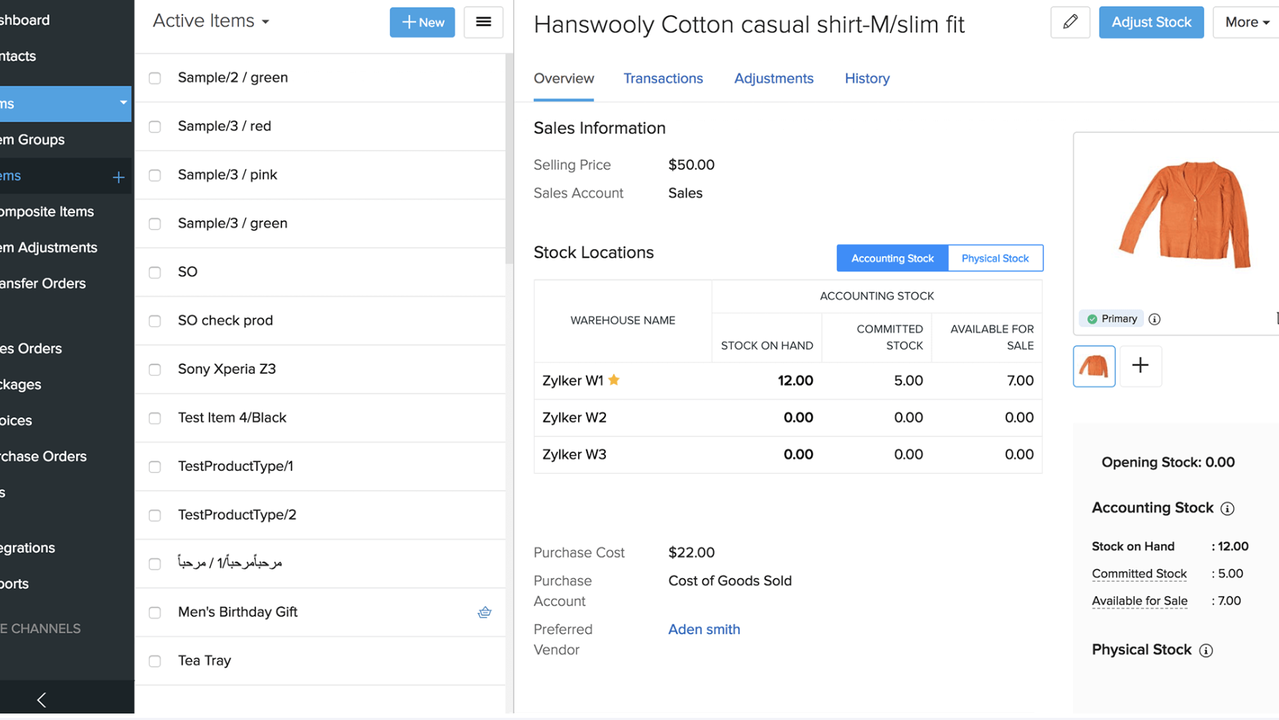Collapse sidebar using the bottom arrow
Viewport: 1279px width, 720px height.
click(x=41, y=700)
